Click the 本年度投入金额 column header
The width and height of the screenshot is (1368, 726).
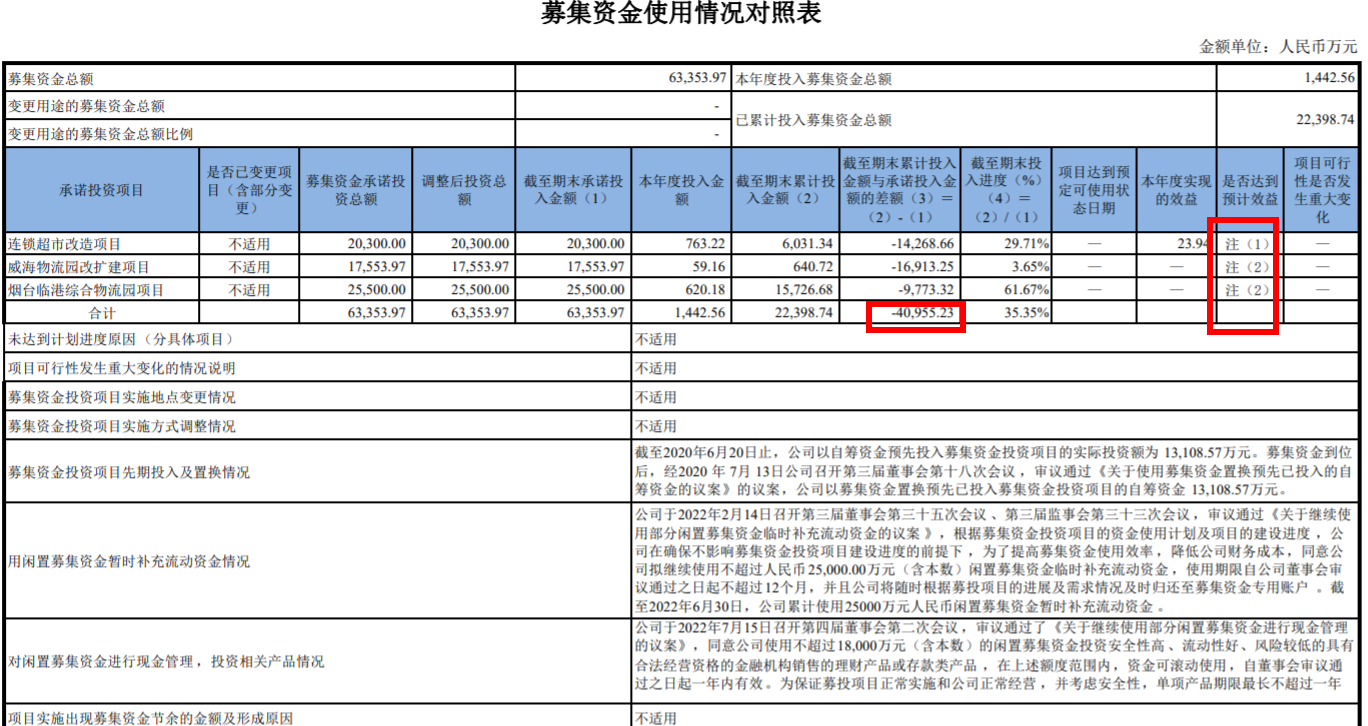point(682,190)
